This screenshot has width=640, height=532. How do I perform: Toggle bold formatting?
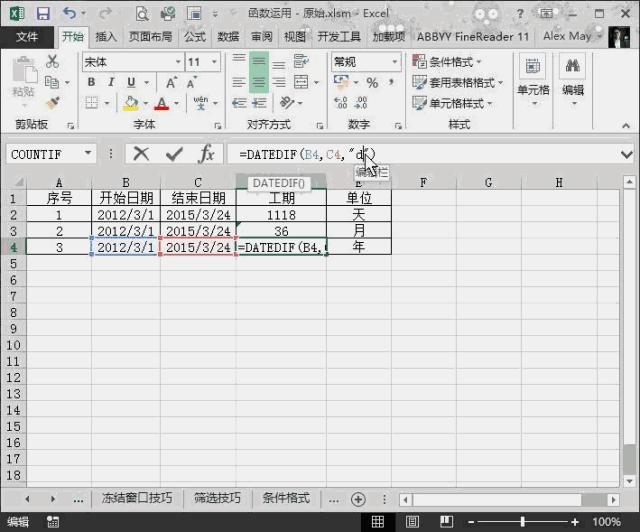point(91,82)
